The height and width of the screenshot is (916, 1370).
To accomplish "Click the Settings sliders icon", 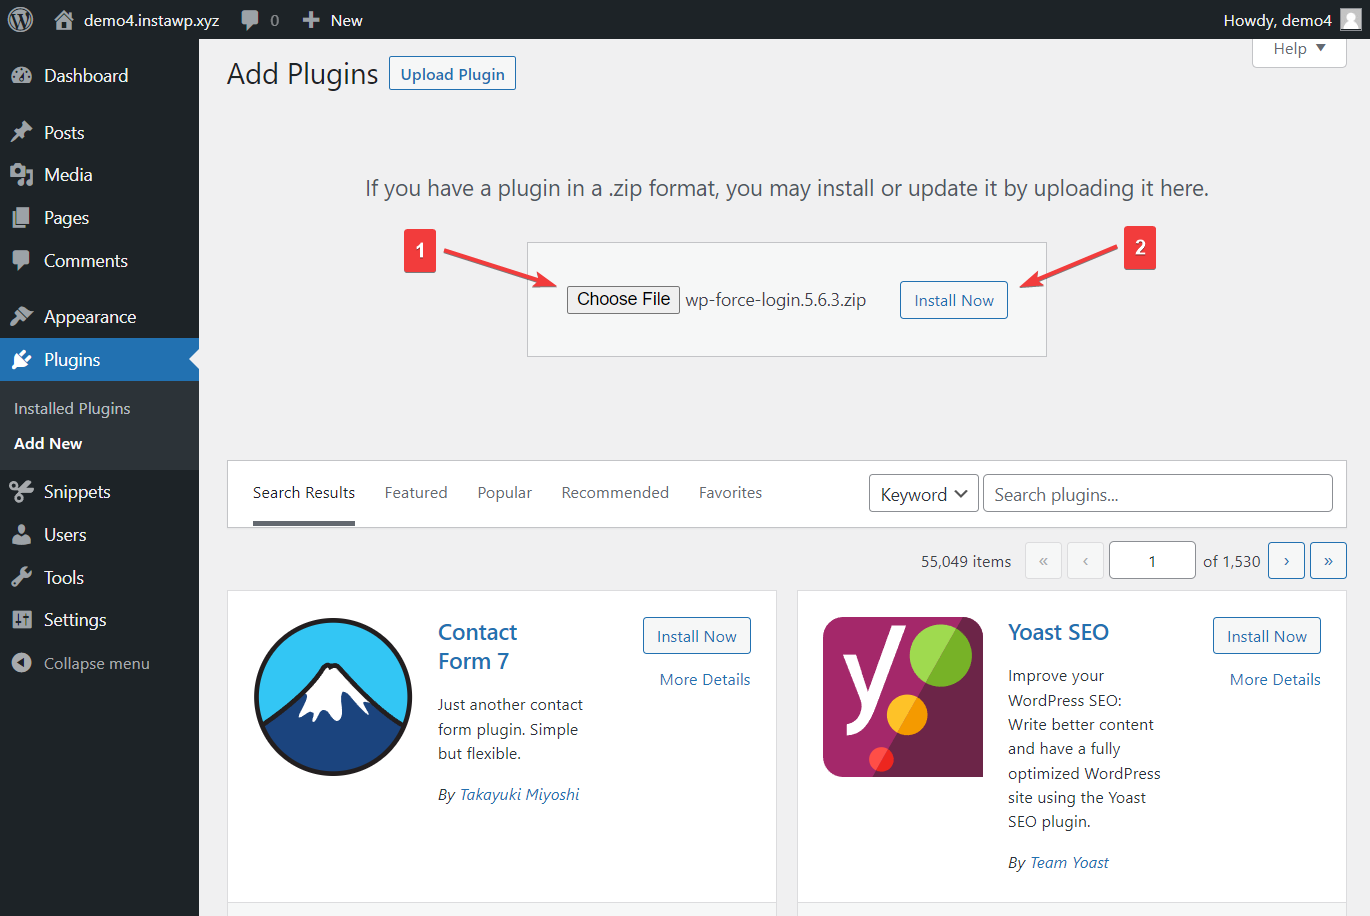I will pos(22,620).
